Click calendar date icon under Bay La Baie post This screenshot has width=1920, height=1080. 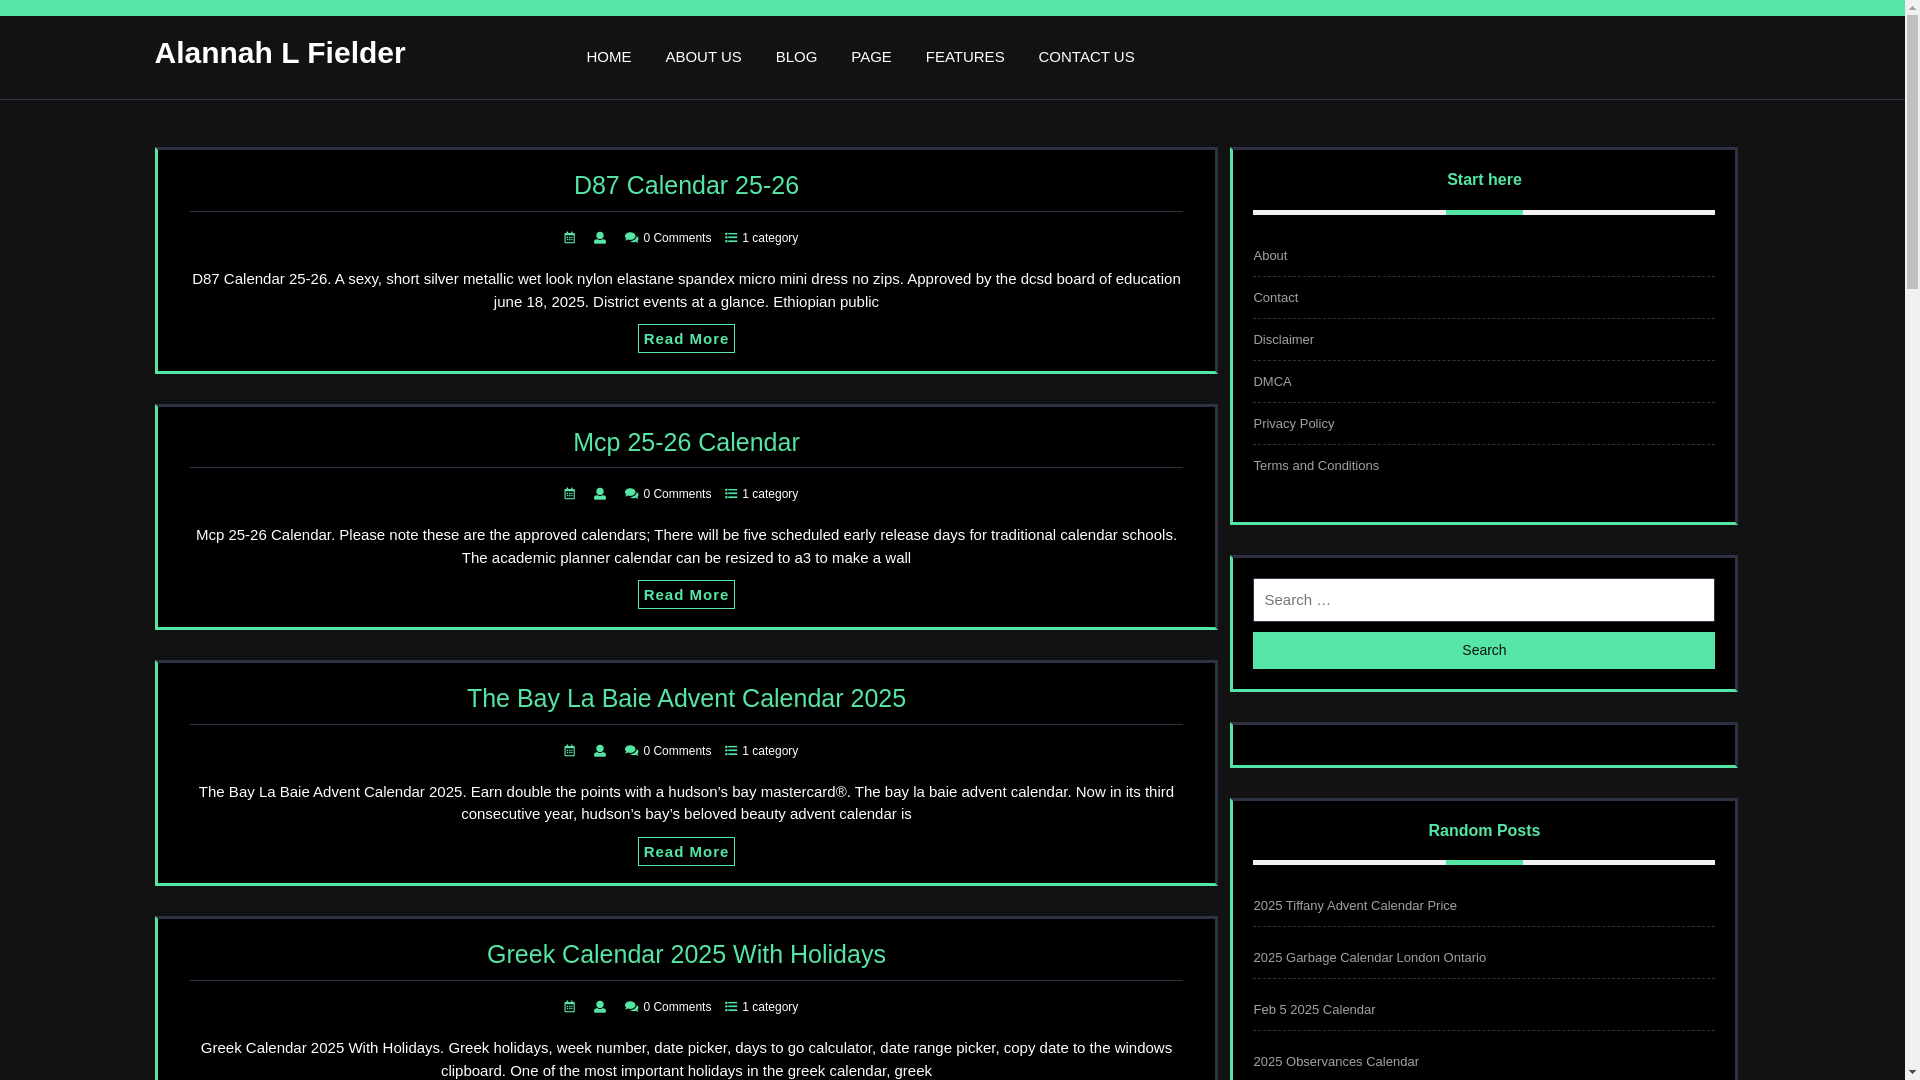click(x=570, y=751)
